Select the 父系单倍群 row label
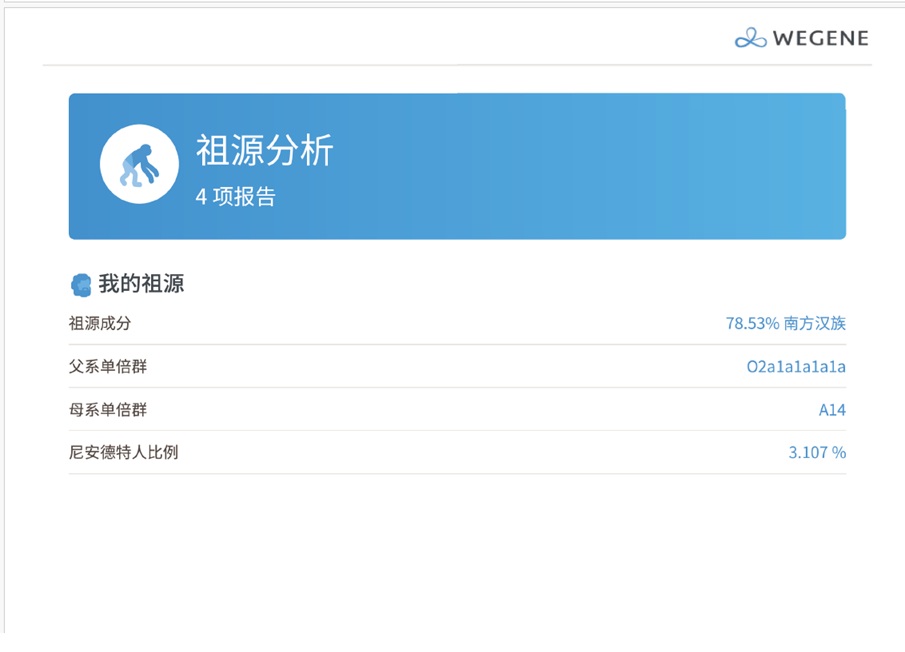The height and width of the screenshot is (652, 905). (108, 366)
